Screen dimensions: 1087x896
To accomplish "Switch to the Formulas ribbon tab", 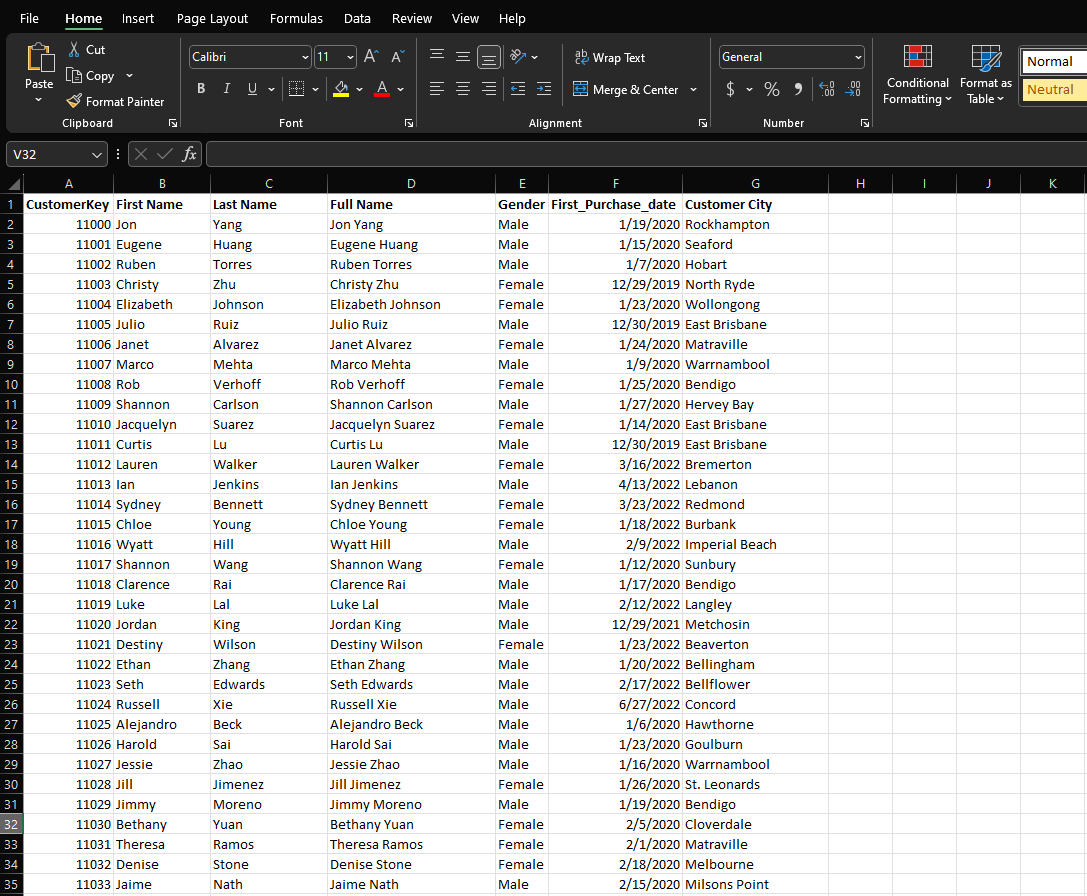I will [296, 18].
